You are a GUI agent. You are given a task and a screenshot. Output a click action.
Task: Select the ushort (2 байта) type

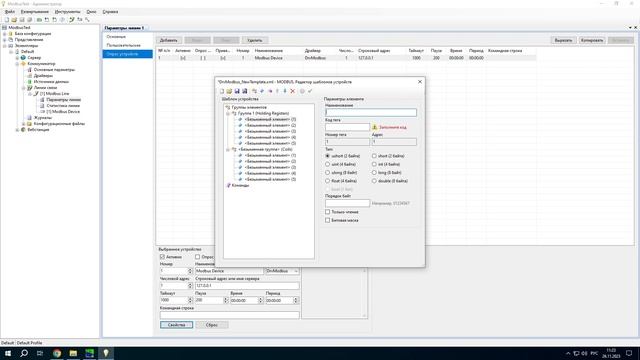(x=327, y=156)
